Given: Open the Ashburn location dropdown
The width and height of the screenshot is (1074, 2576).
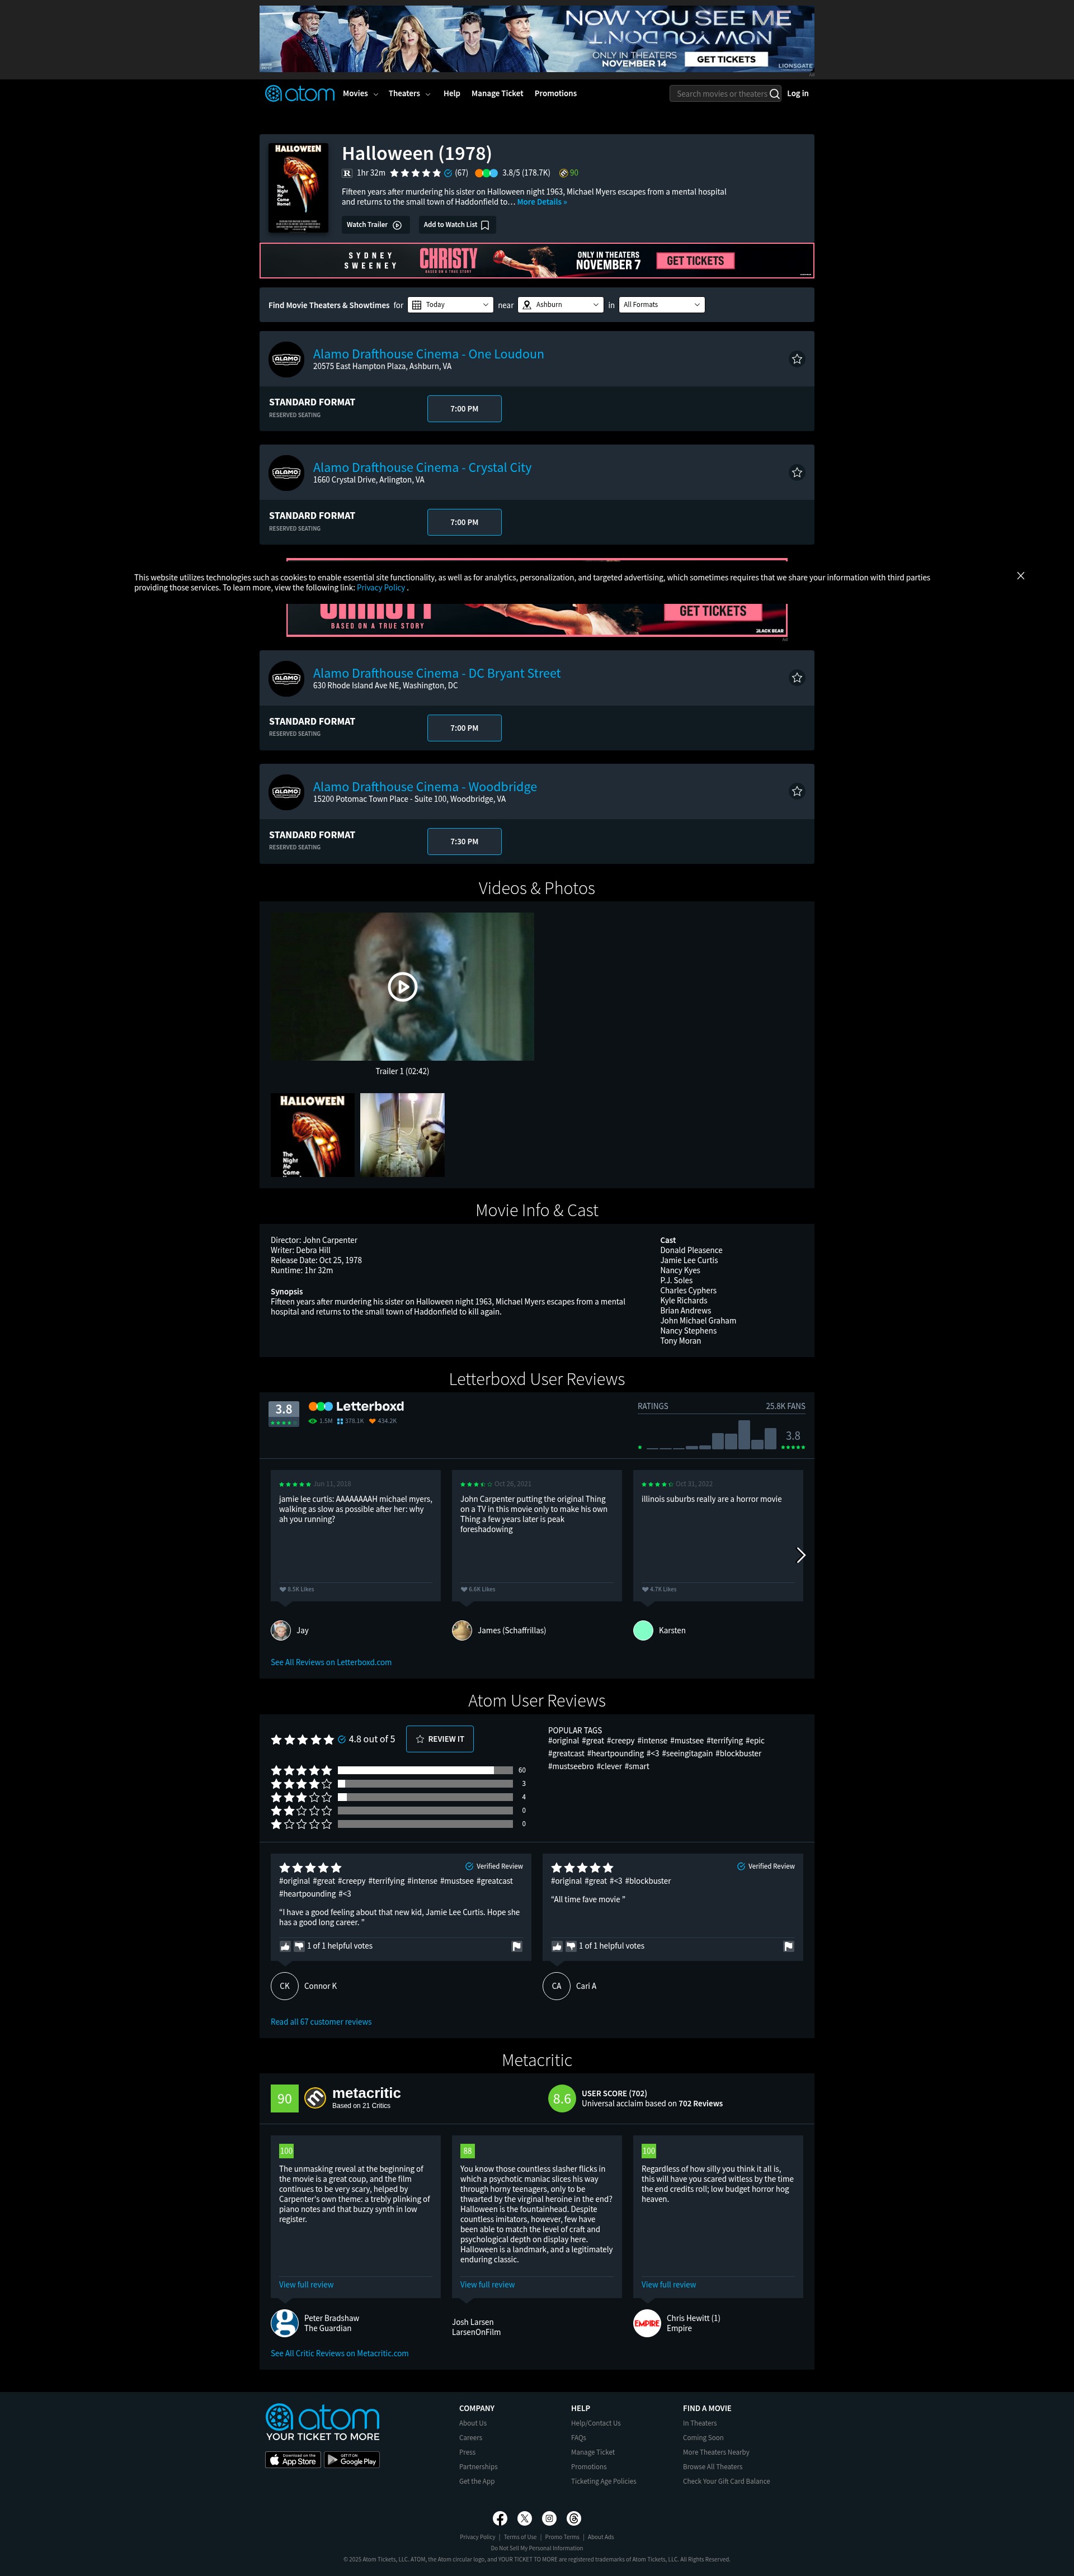Looking at the screenshot, I should click(560, 305).
